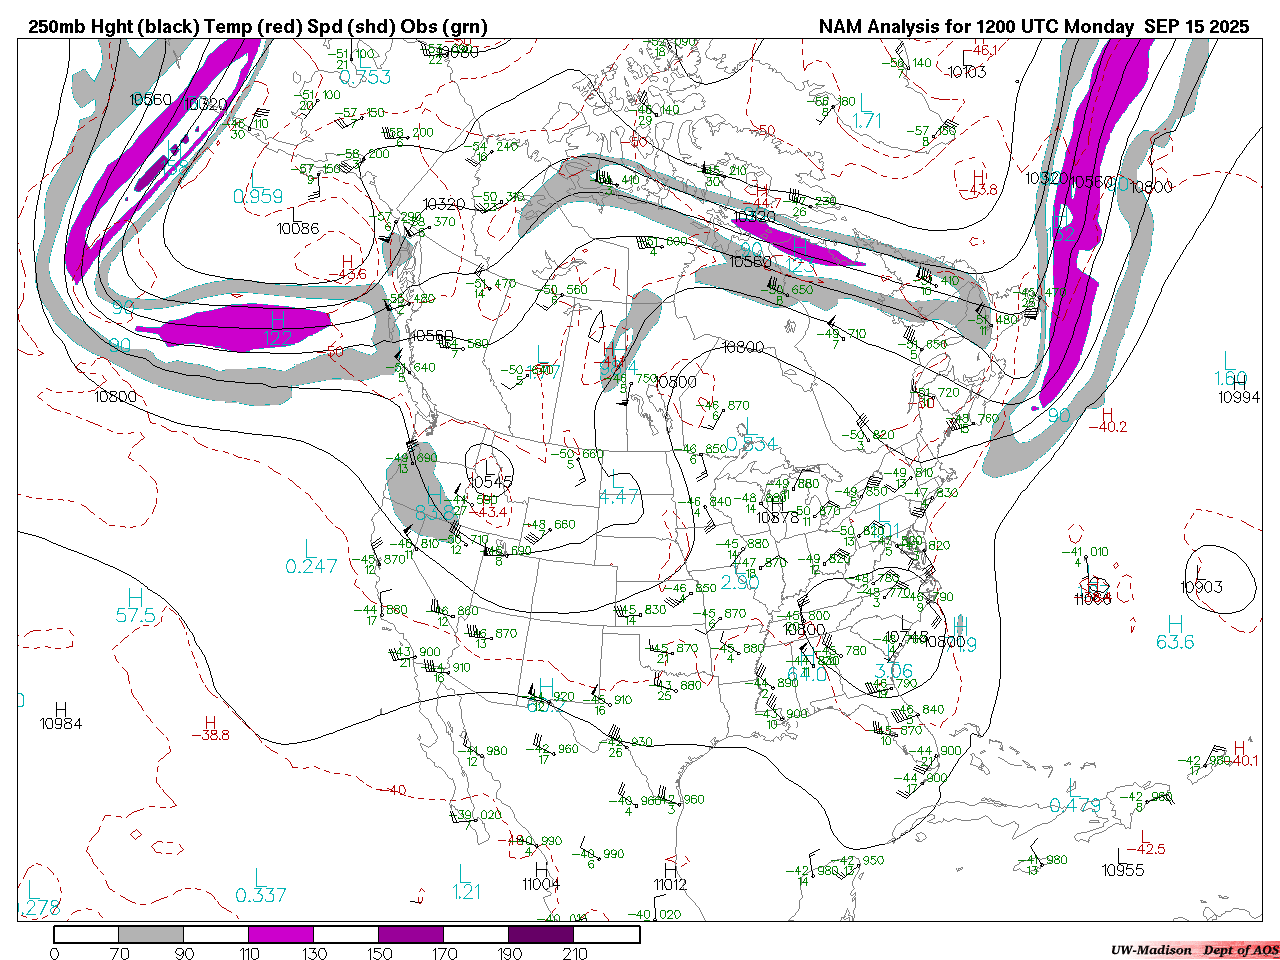The width and height of the screenshot is (1280, 960).
Task: Select the cyan L marker above 1.71
Action: [866, 102]
